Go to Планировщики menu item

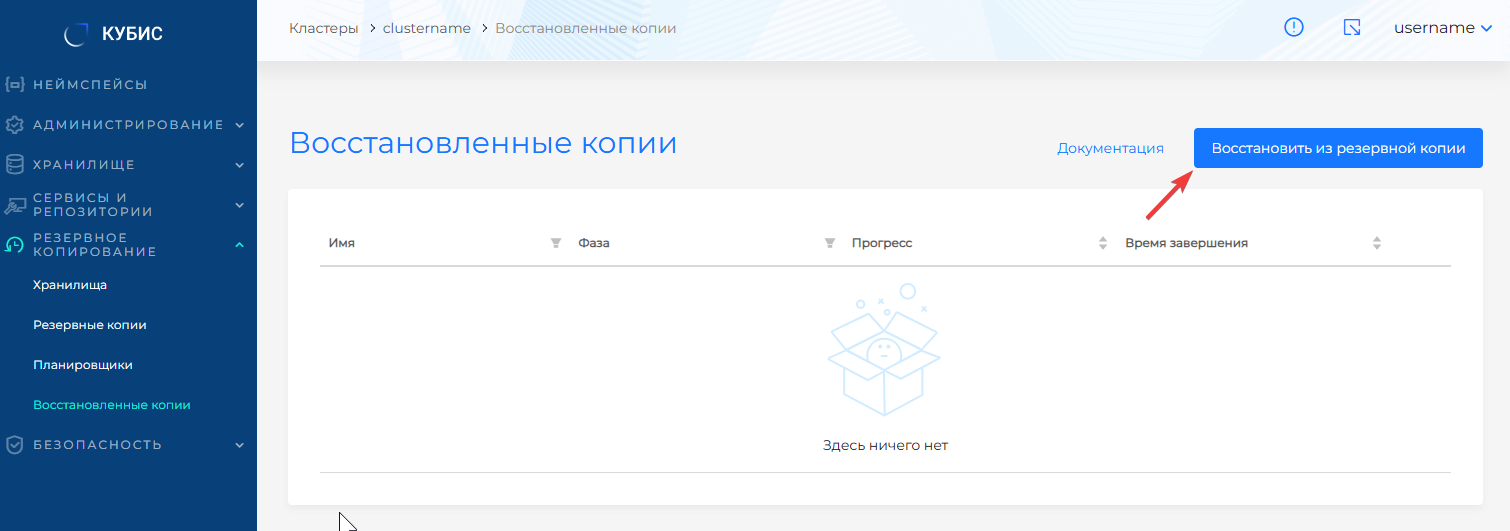[x=83, y=365]
